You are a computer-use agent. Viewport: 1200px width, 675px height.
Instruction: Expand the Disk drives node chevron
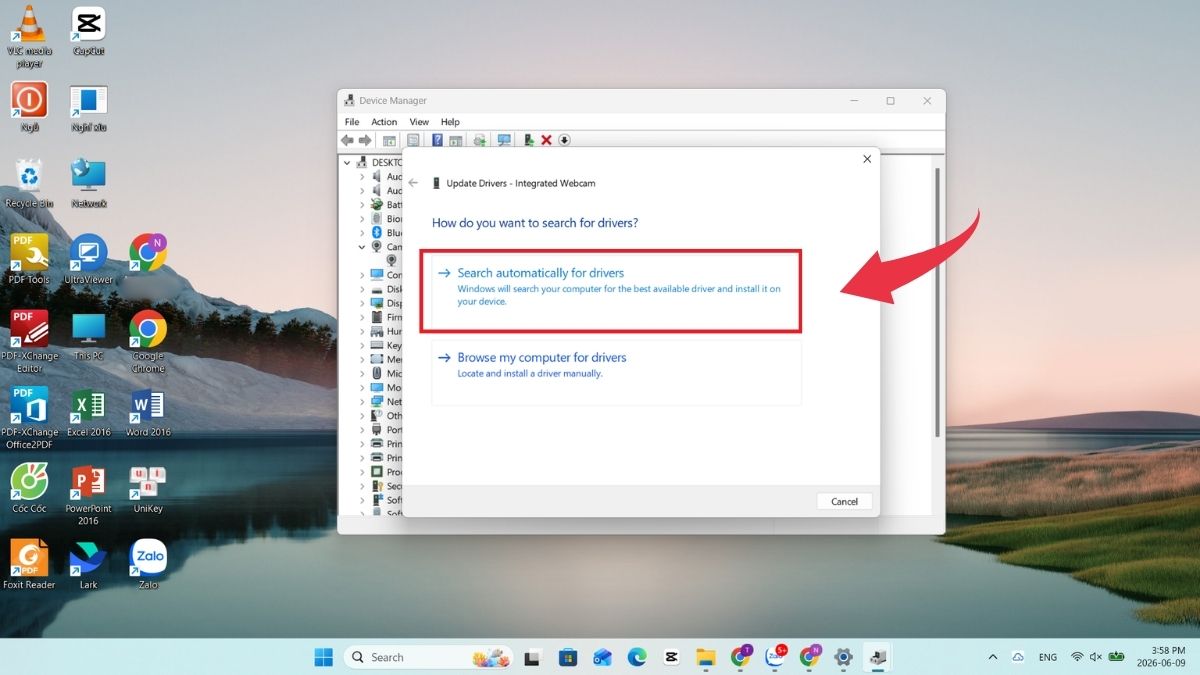[x=362, y=289]
